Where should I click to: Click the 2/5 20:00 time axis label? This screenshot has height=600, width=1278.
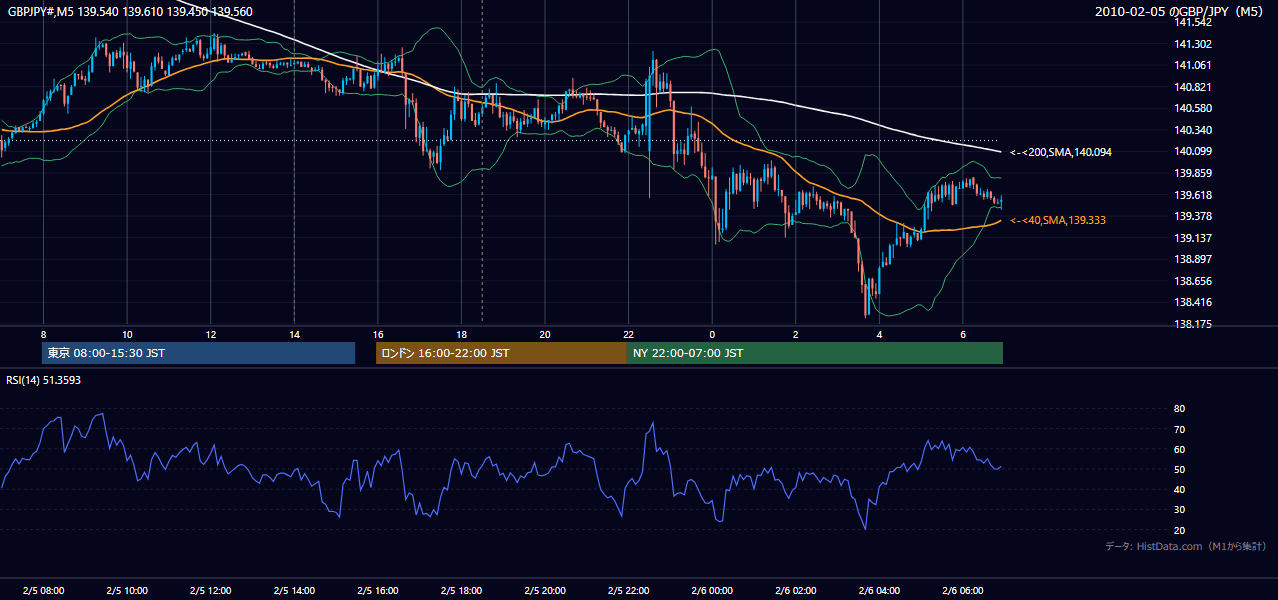pos(544,590)
